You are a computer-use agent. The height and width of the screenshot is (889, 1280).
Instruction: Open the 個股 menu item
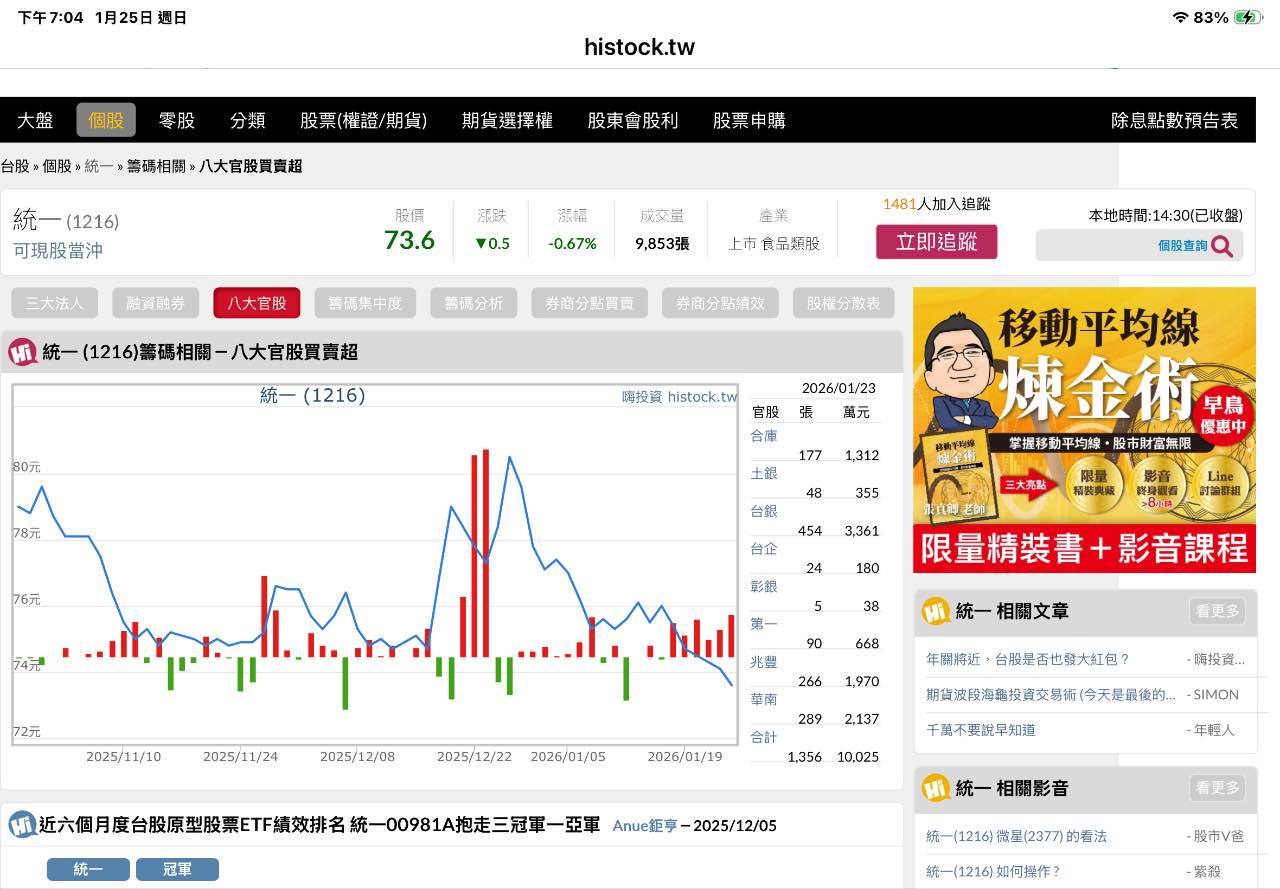(x=105, y=119)
